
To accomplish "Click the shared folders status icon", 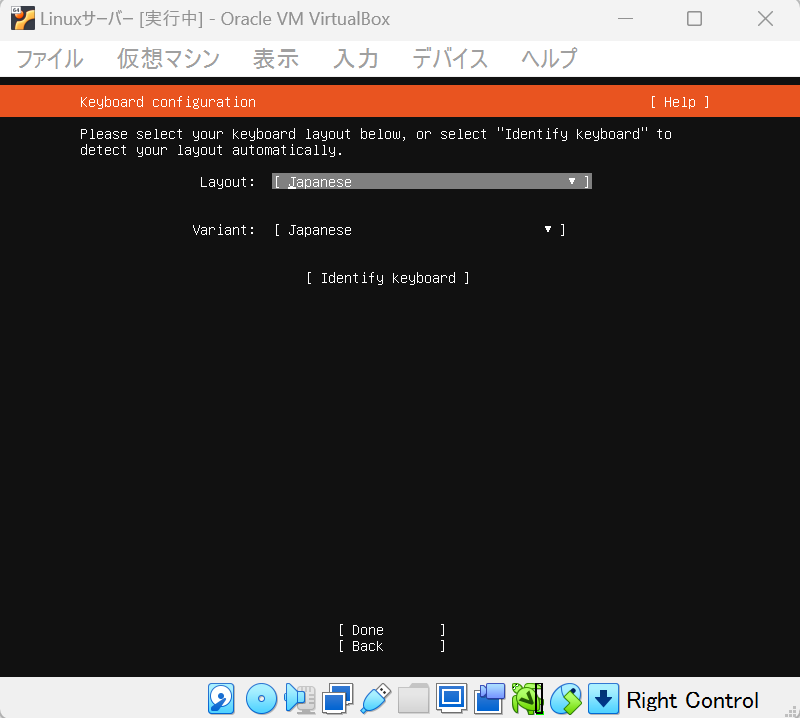I will (413, 699).
